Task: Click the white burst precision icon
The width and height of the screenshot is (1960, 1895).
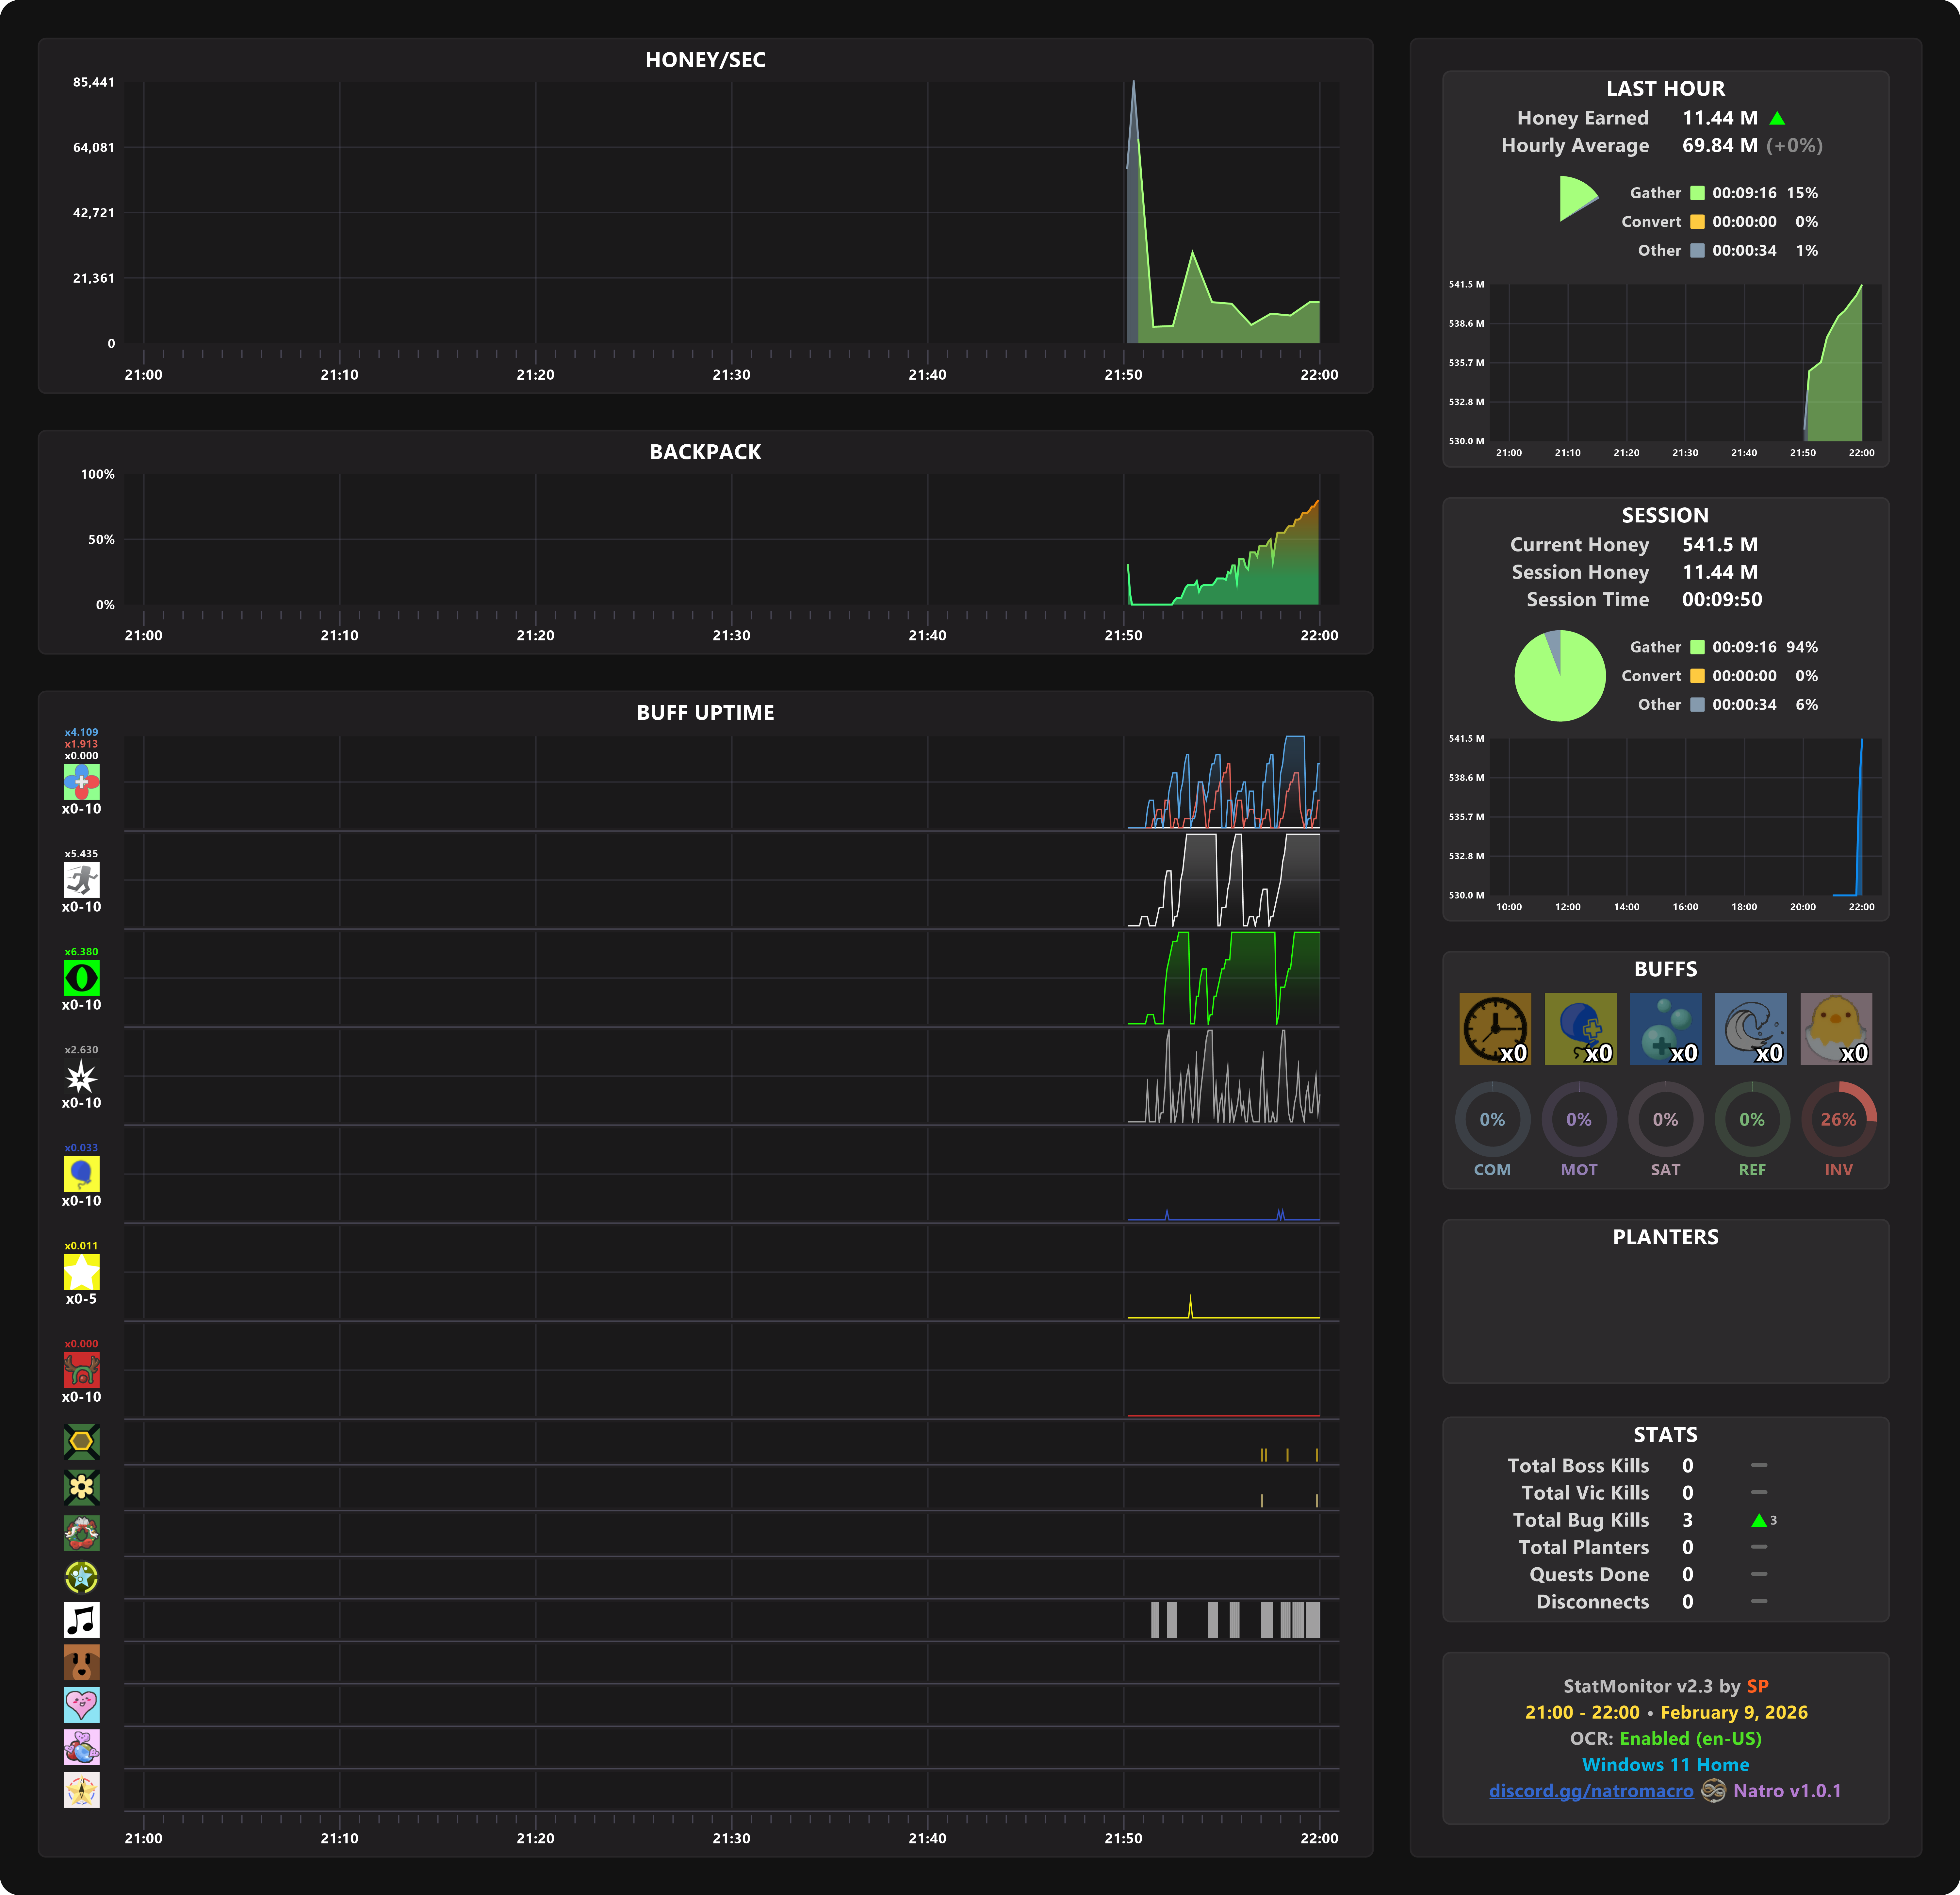Action: pyautogui.click(x=81, y=1076)
